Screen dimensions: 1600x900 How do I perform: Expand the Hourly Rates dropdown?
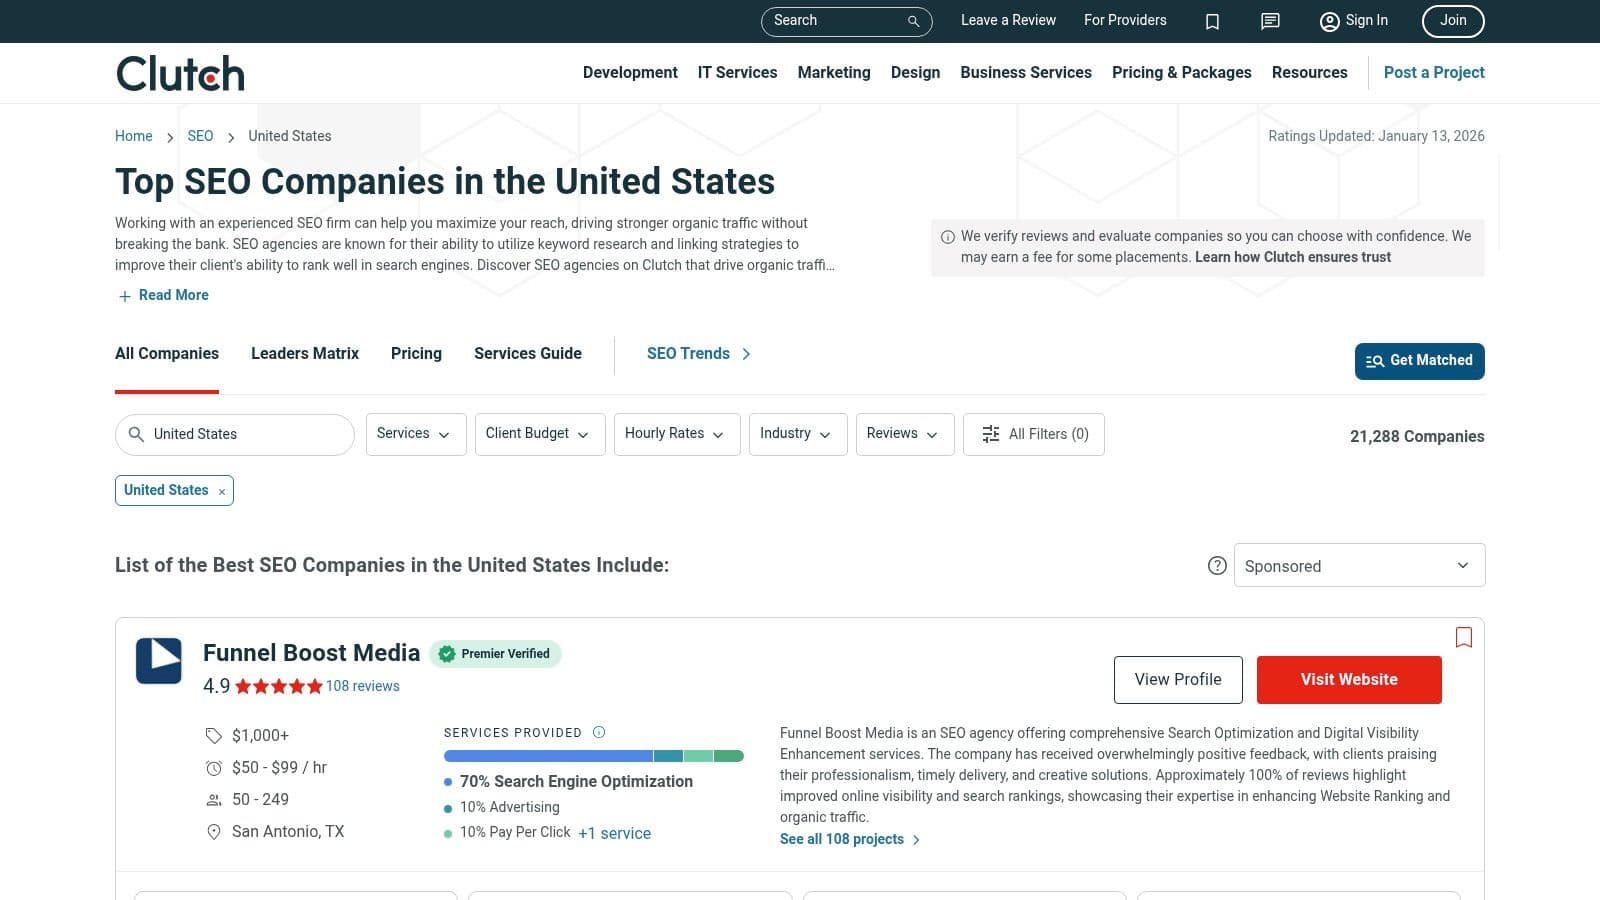pos(676,434)
